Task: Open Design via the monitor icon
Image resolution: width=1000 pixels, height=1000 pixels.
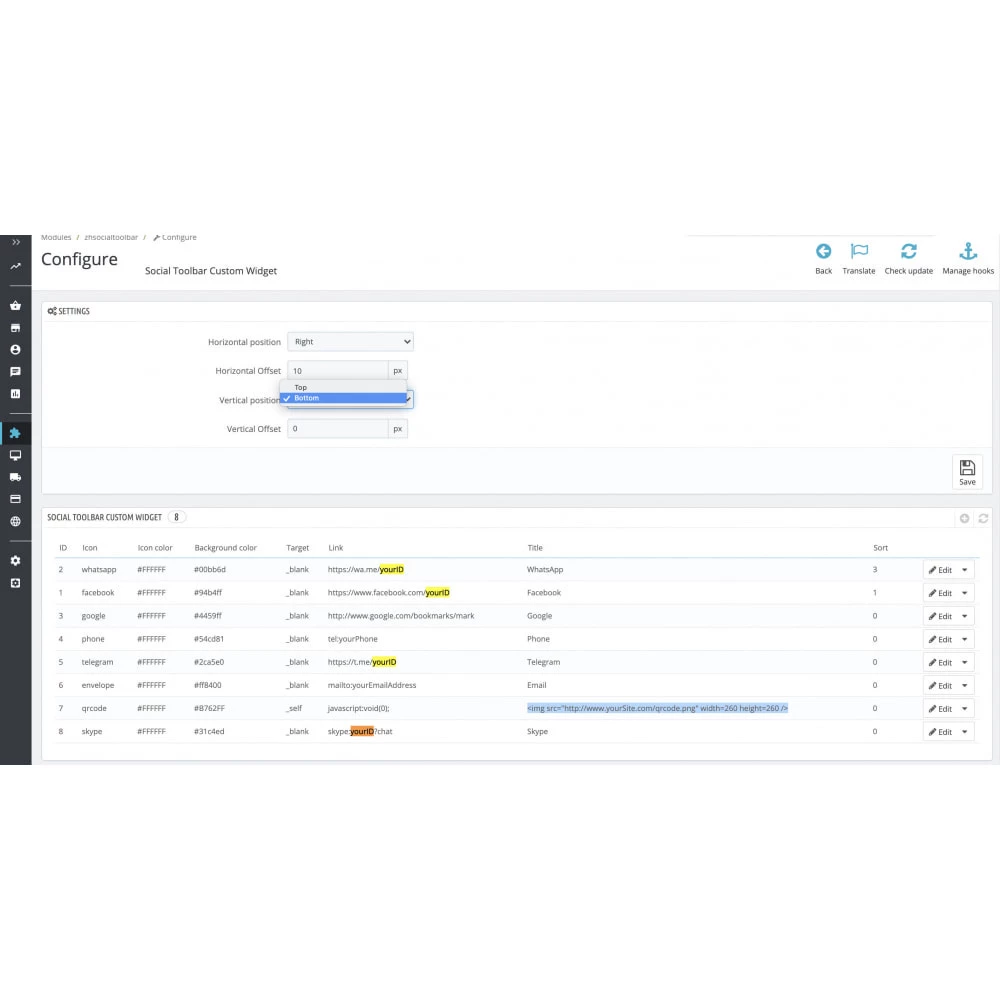Action: click(x=15, y=455)
